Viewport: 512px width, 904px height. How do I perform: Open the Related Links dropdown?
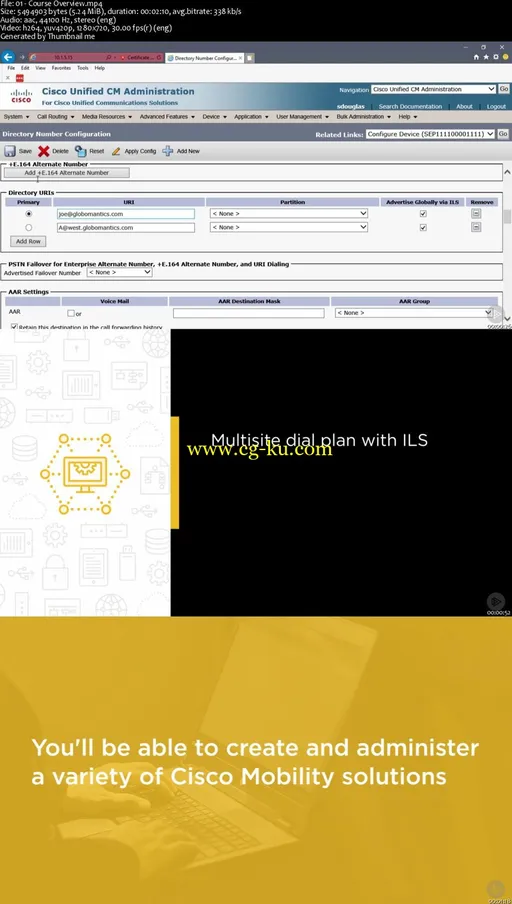click(x=430, y=134)
